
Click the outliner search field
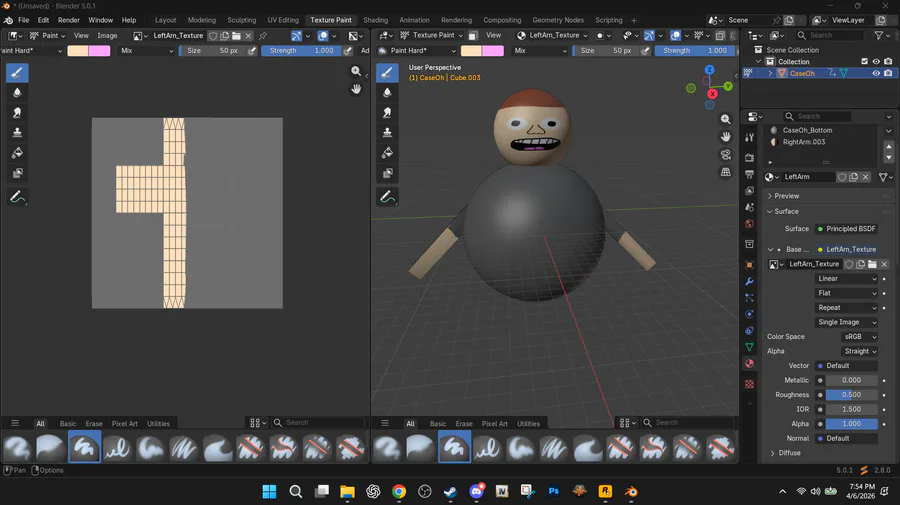pyautogui.click(x=830, y=36)
